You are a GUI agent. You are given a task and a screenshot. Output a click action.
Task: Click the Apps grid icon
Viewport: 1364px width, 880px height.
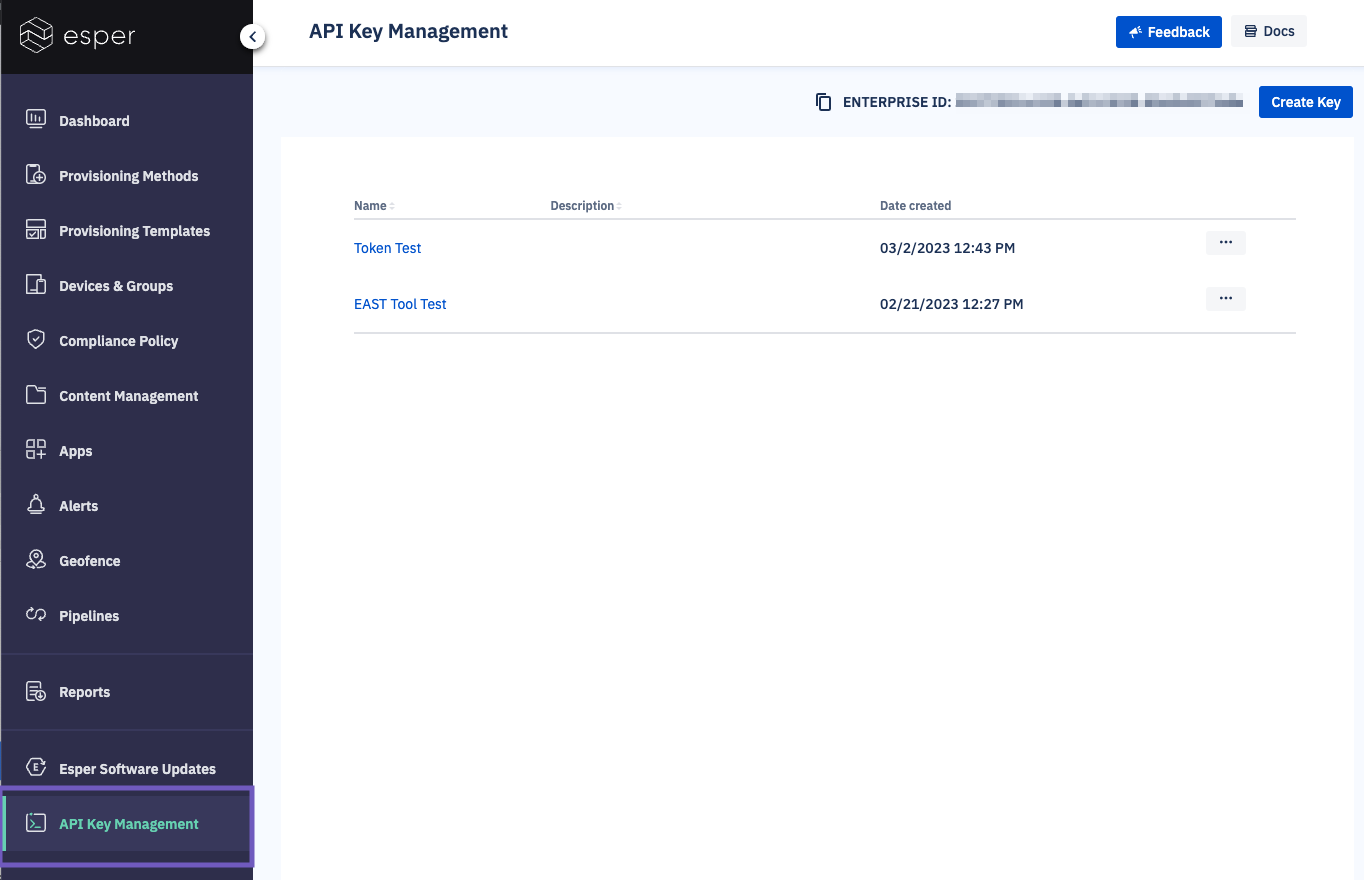tap(36, 450)
